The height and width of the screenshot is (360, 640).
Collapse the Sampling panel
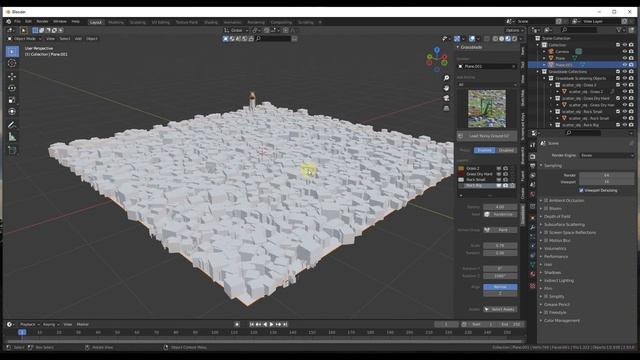(x=553, y=166)
